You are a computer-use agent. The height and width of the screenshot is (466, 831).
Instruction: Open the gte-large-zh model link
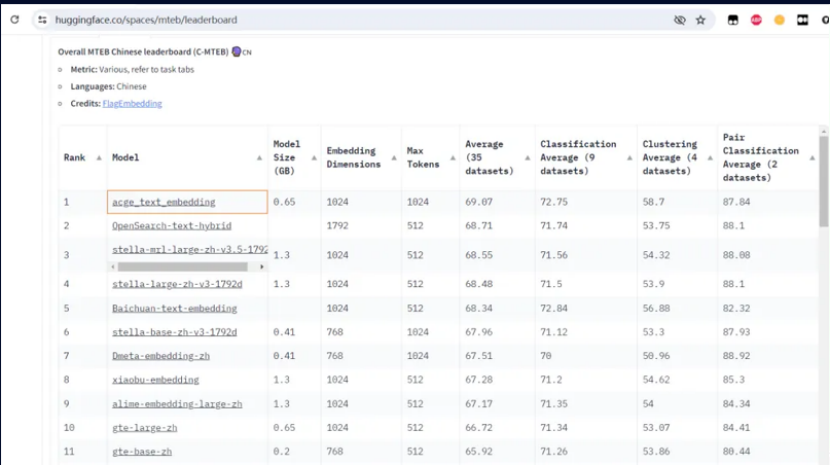144,428
